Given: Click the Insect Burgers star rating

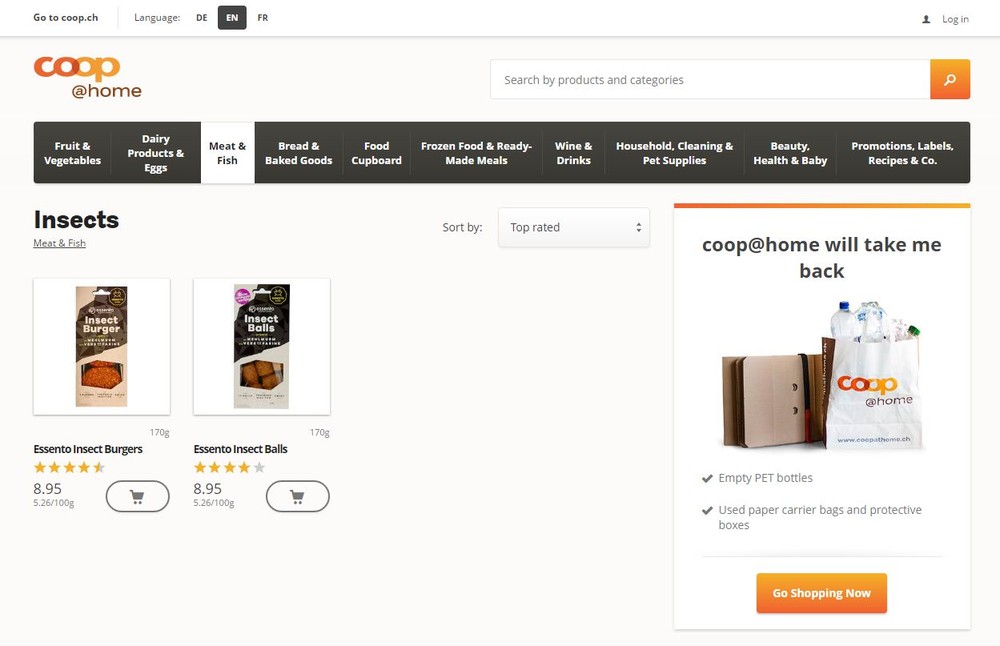Looking at the screenshot, I should [x=69, y=467].
